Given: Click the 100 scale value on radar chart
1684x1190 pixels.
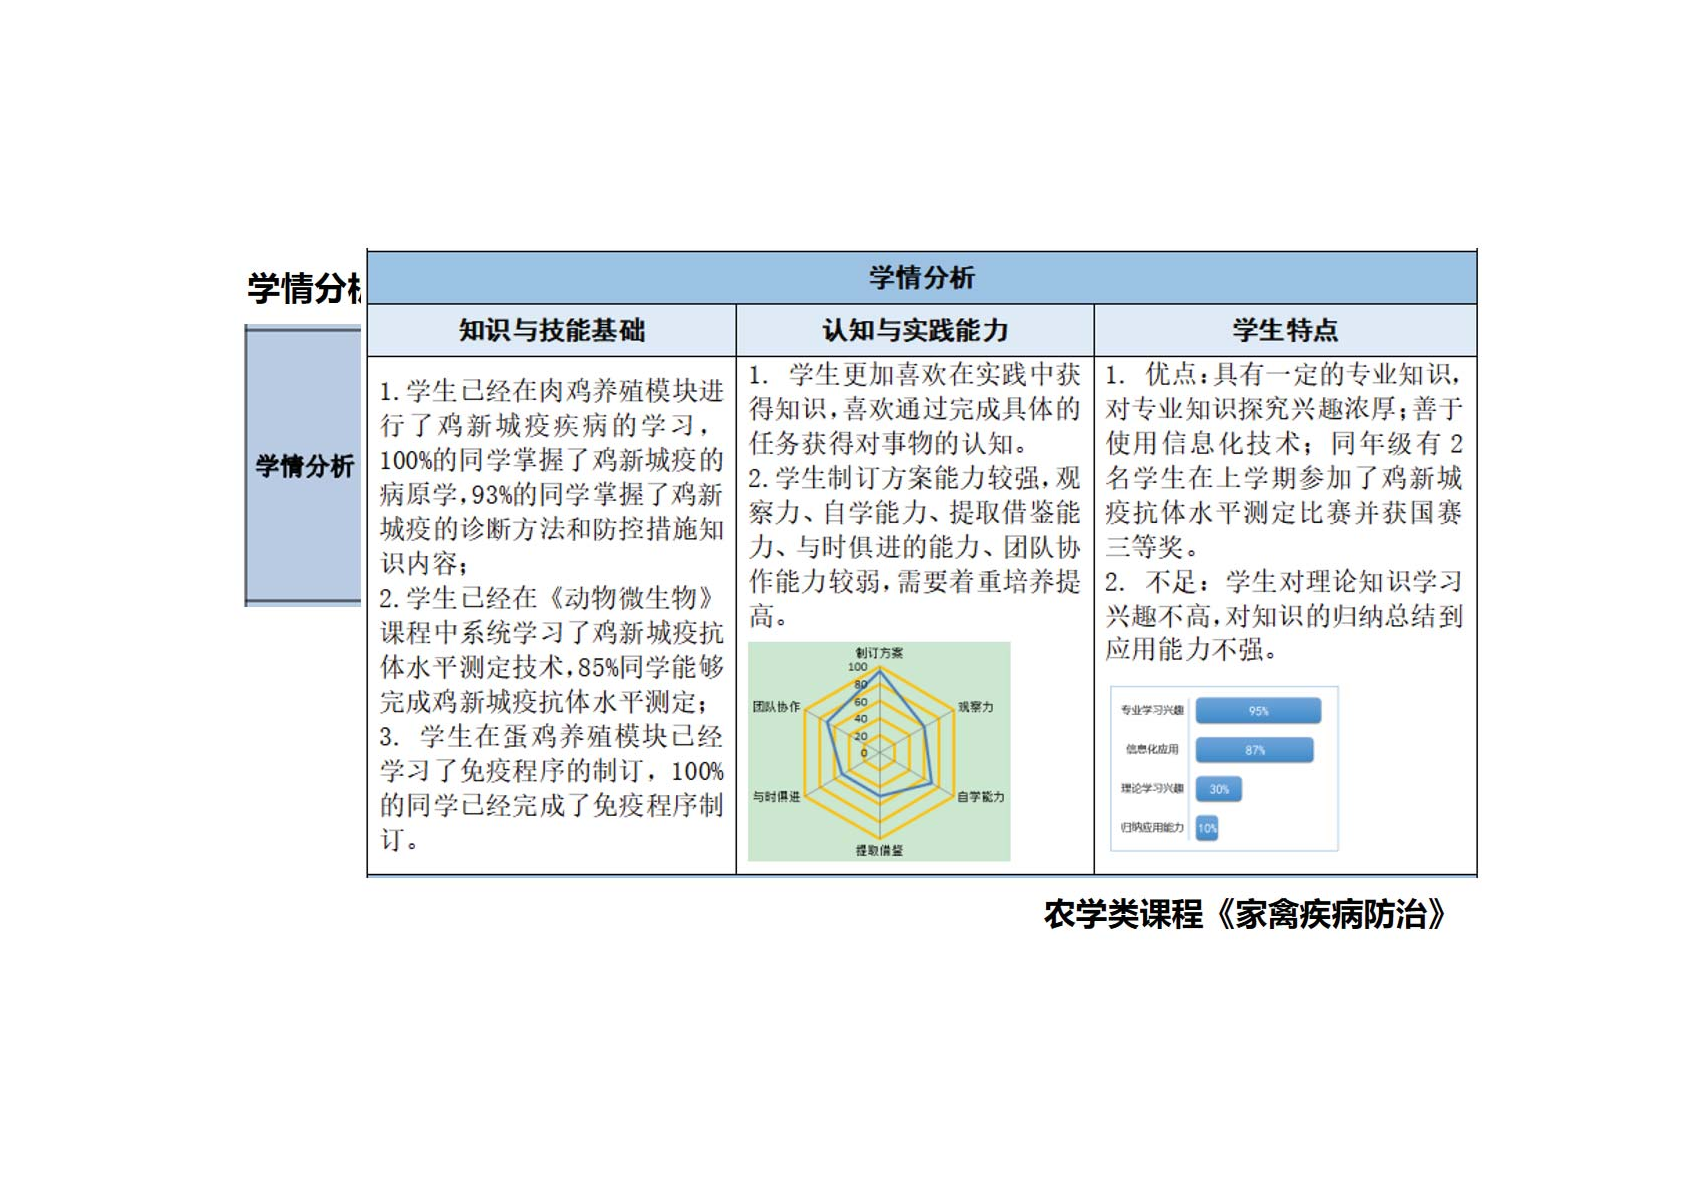Looking at the screenshot, I should pyautogui.click(x=858, y=667).
